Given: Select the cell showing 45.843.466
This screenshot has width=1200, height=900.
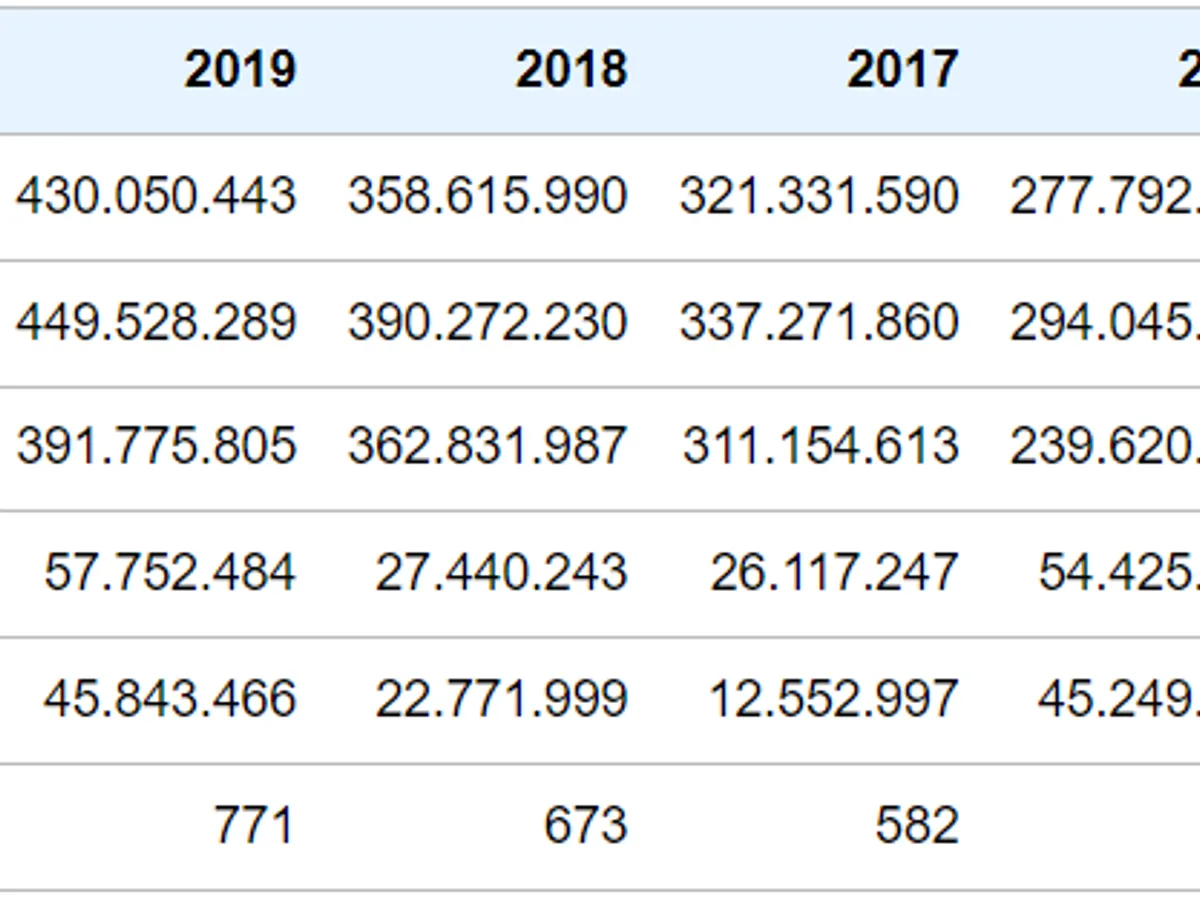Looking at the screenshot, I should tap(170, 699).
